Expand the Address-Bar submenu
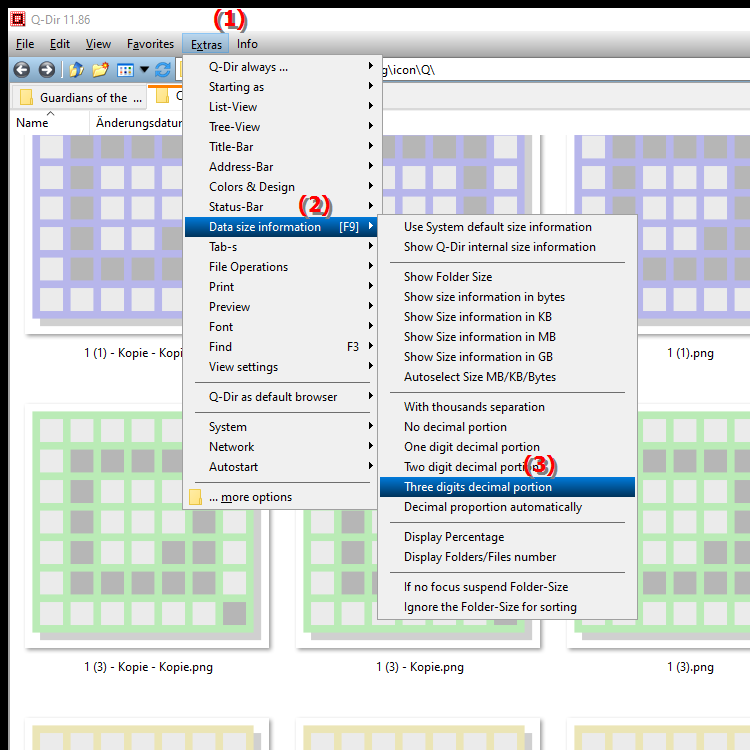The image size is (750, 750). click(x=282, y=167)
